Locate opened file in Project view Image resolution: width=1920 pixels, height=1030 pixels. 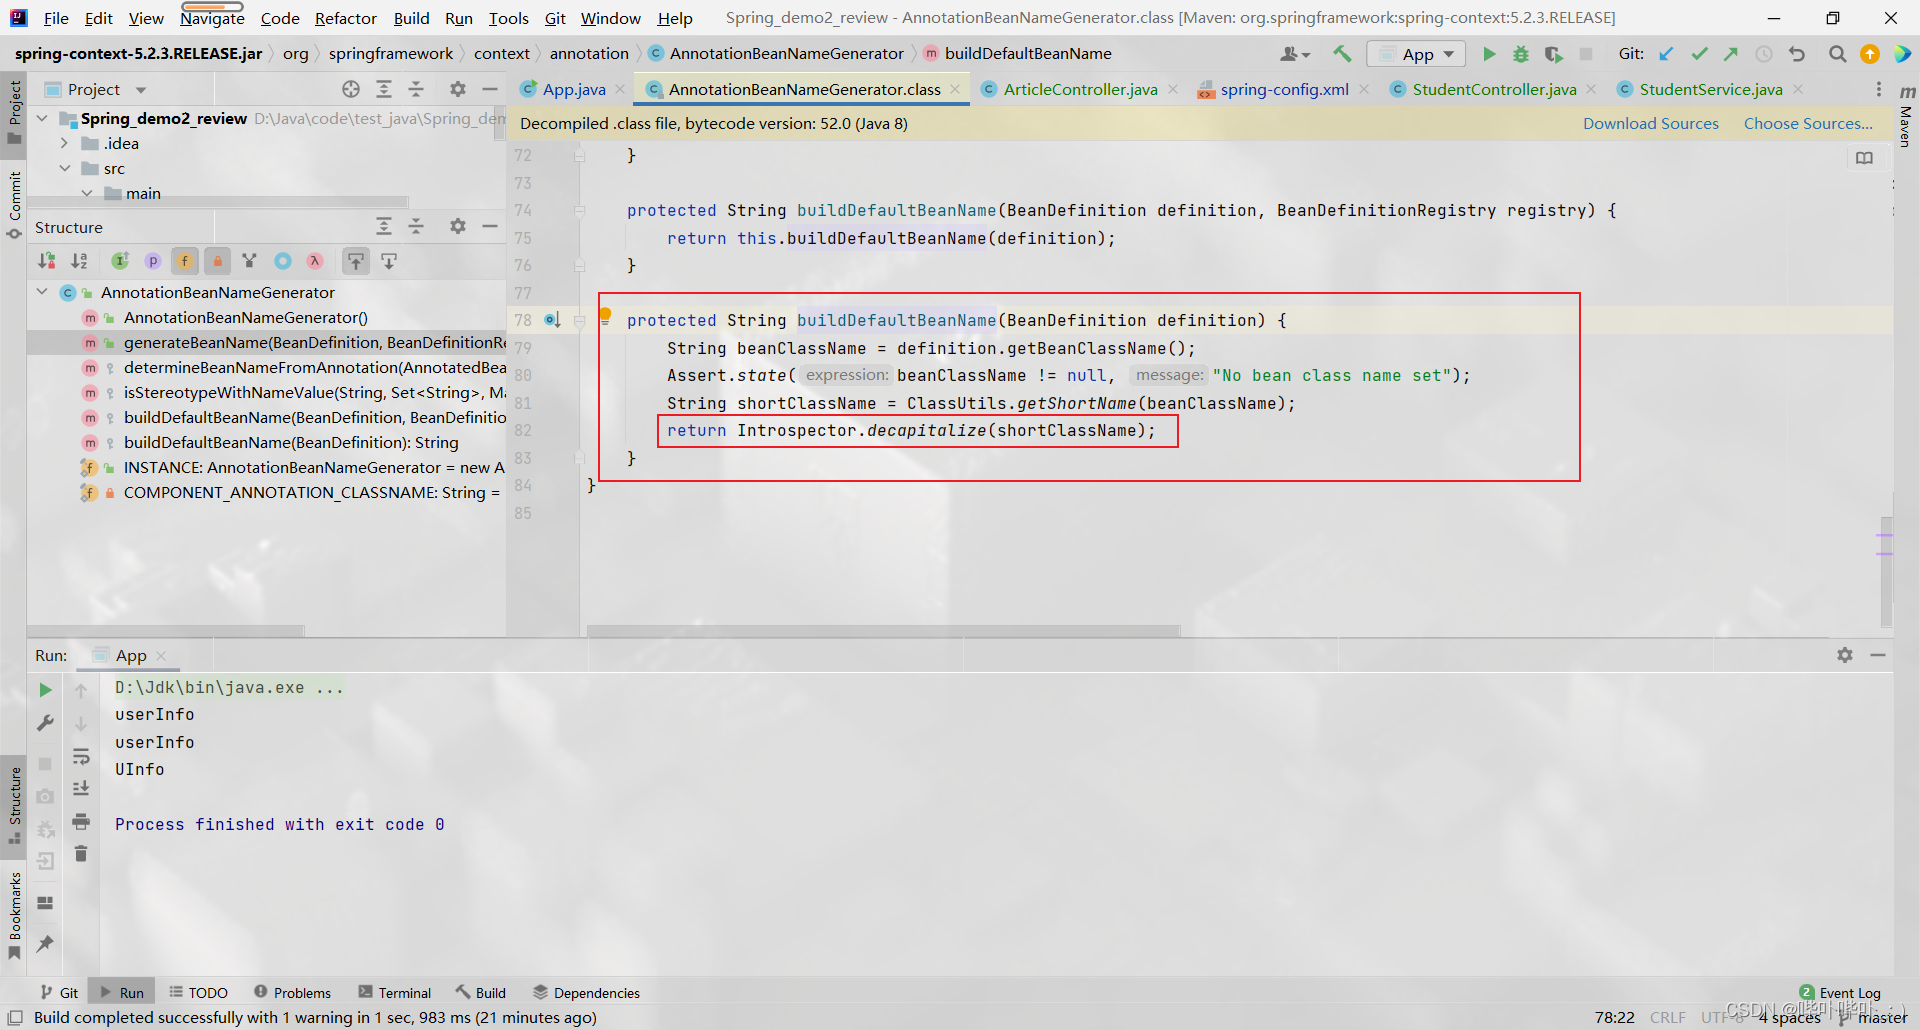coord(351,89)
